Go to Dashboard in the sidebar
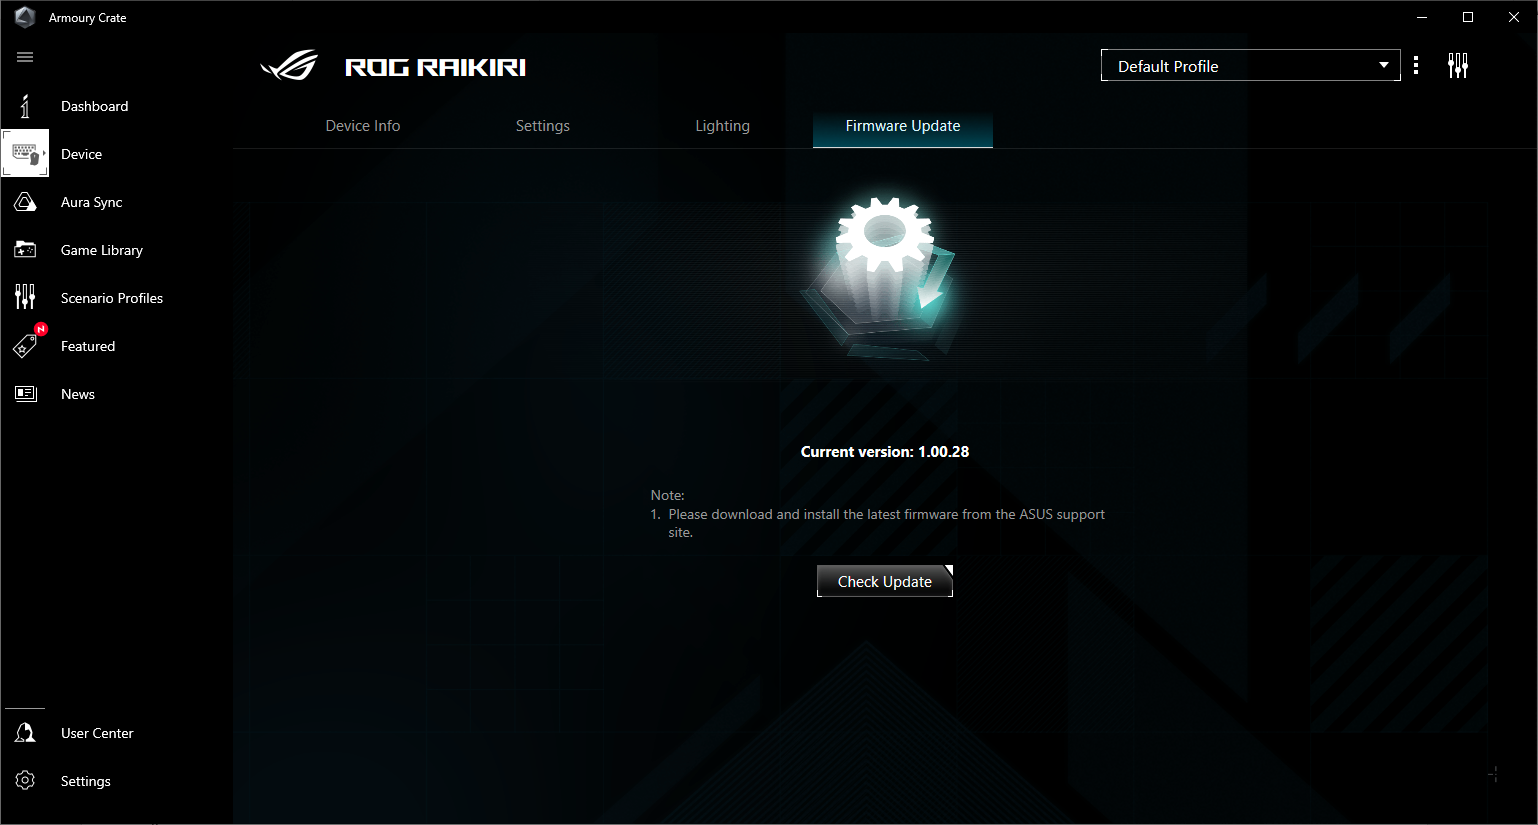 click(x=95, y=106)
